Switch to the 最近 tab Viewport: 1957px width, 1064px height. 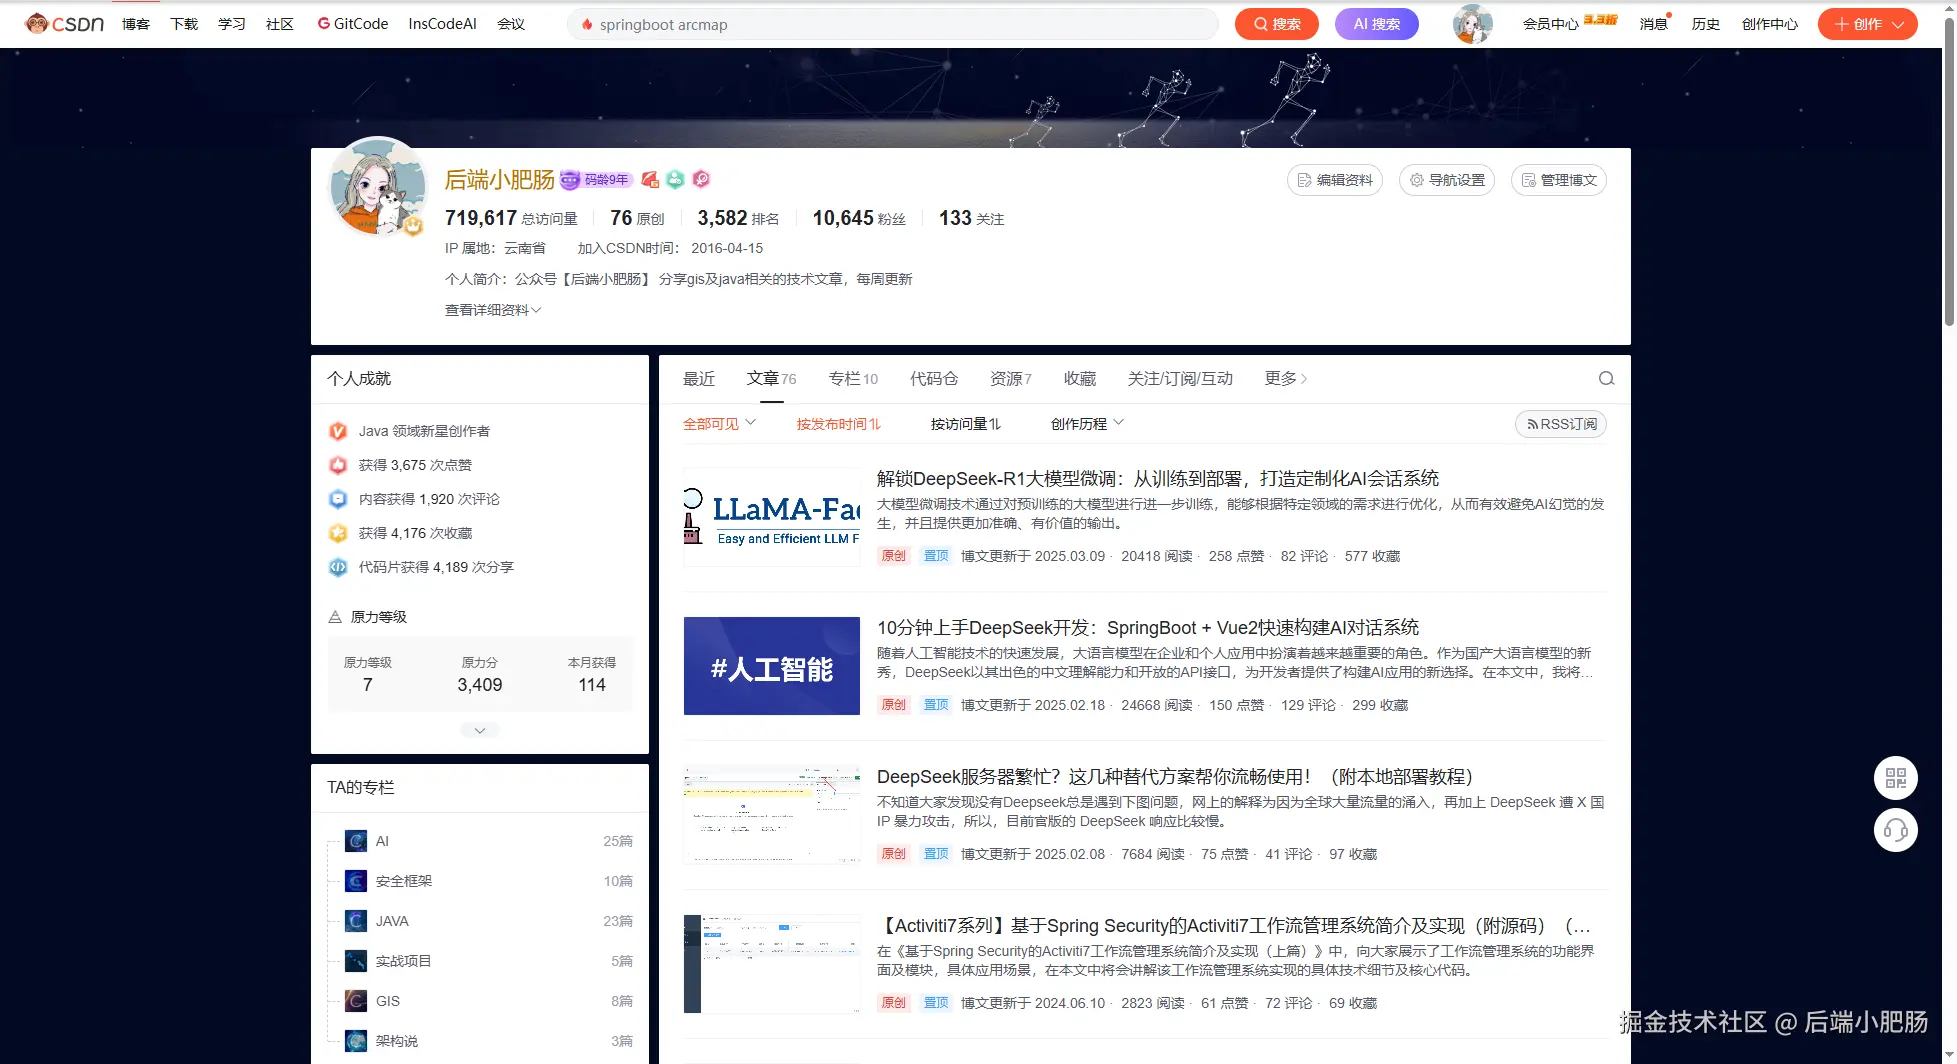pos(699,378)
